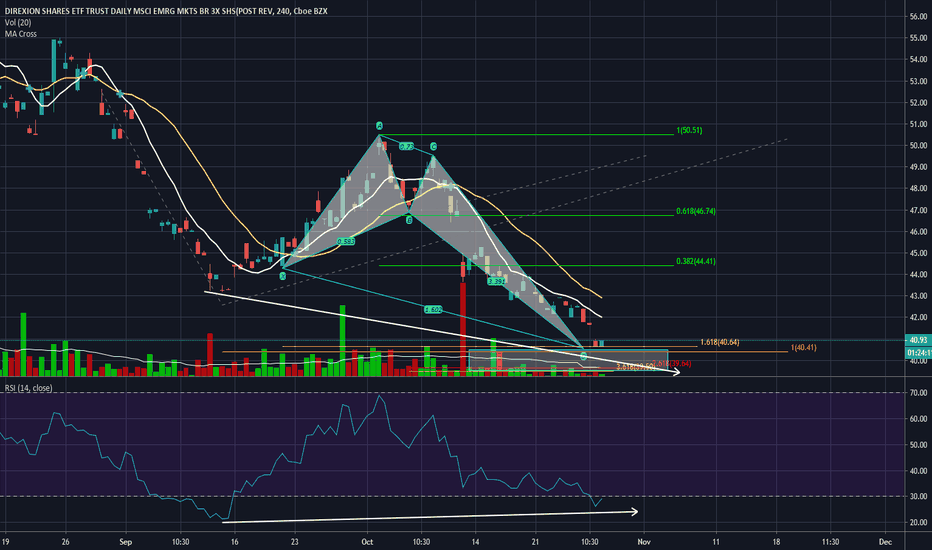Select the MA Cross indicator label
Viewport: 932px width, 550px height.
click(21, 34)
